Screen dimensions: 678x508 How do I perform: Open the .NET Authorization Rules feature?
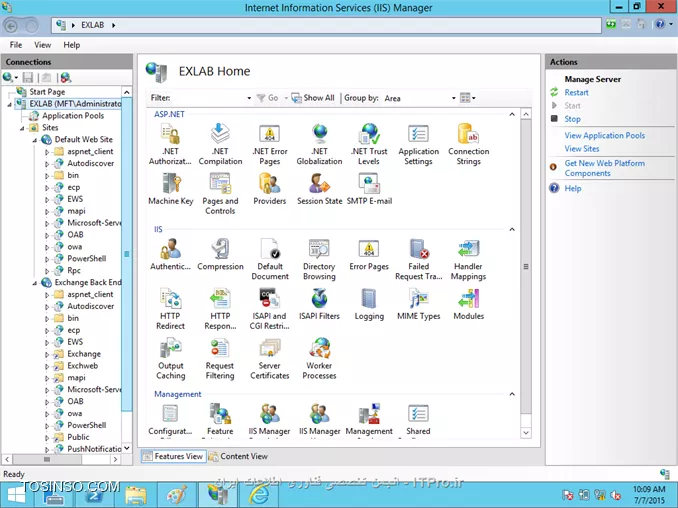coord(170,144)
